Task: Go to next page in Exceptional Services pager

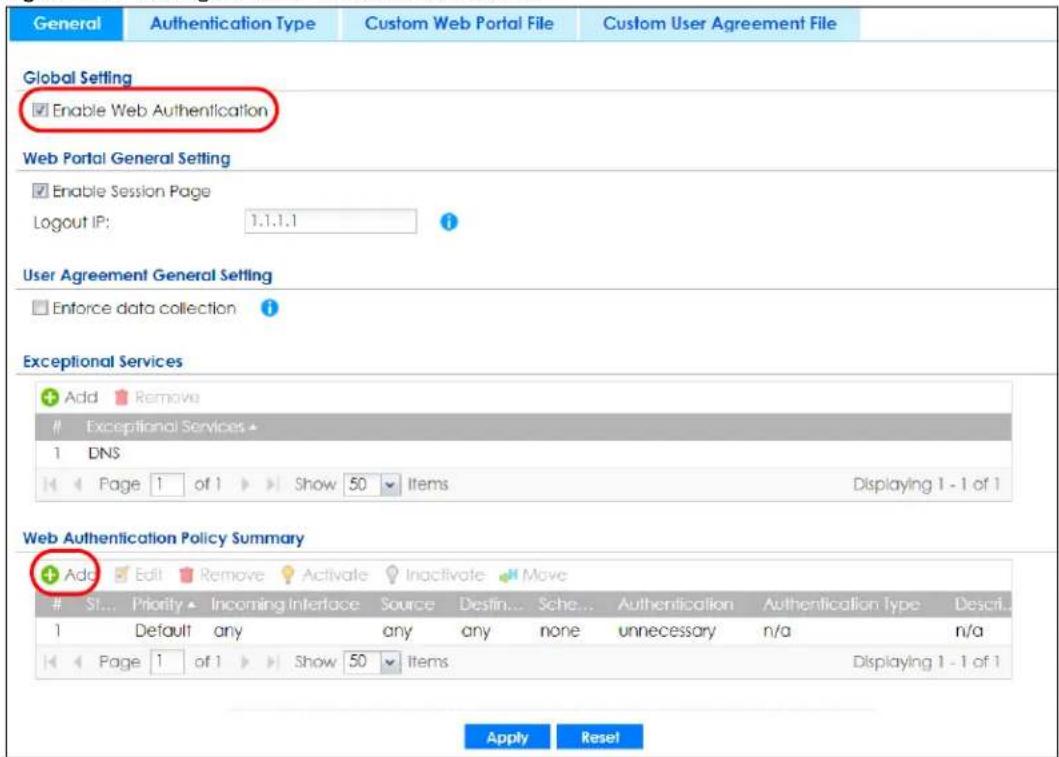Action: tap(245, 484)
